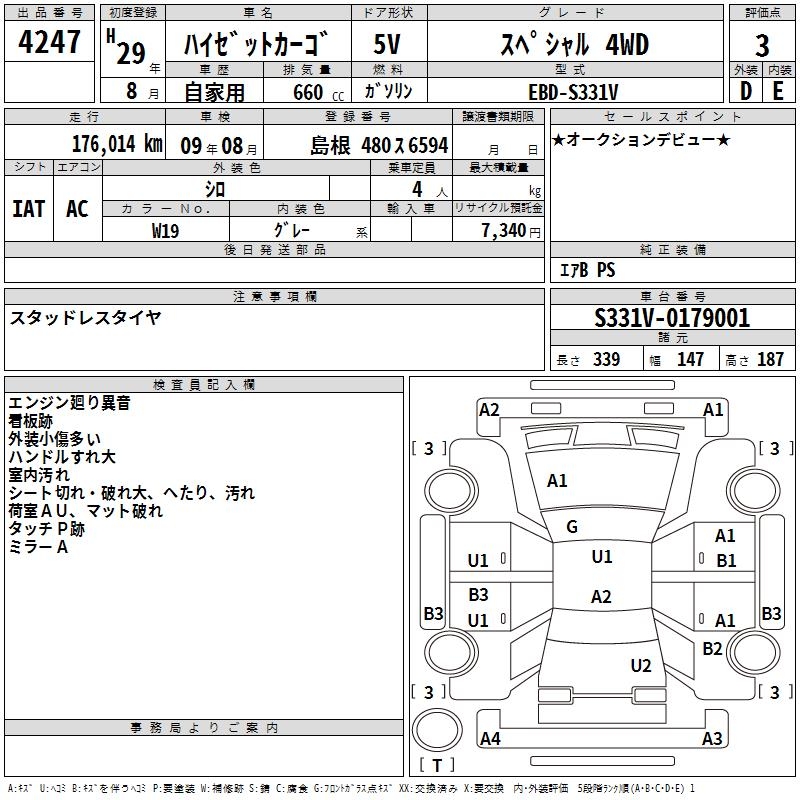Click shift type IAT
The image size is (800, 800).
pos(29,209)
